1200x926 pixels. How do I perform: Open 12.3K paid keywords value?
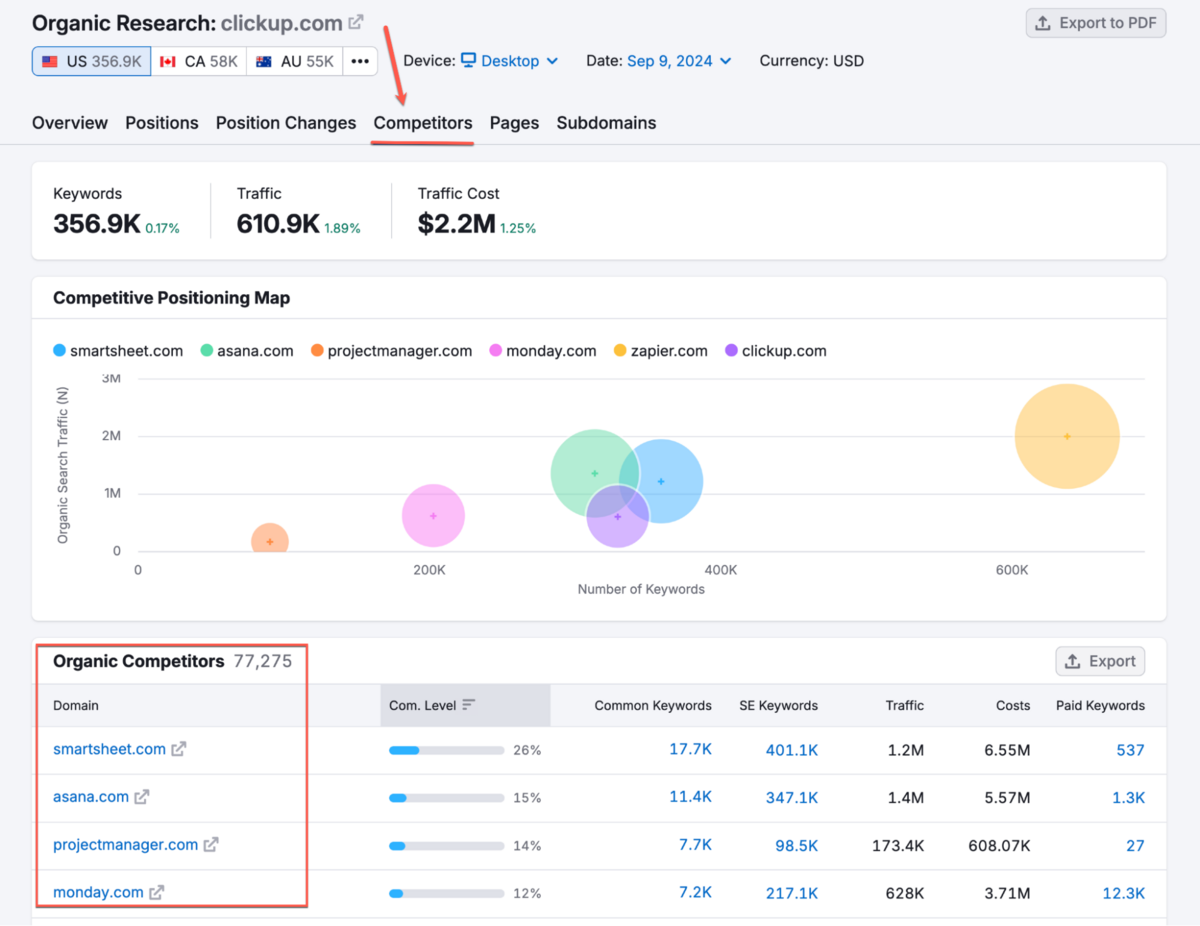(x=1124, y=893)
